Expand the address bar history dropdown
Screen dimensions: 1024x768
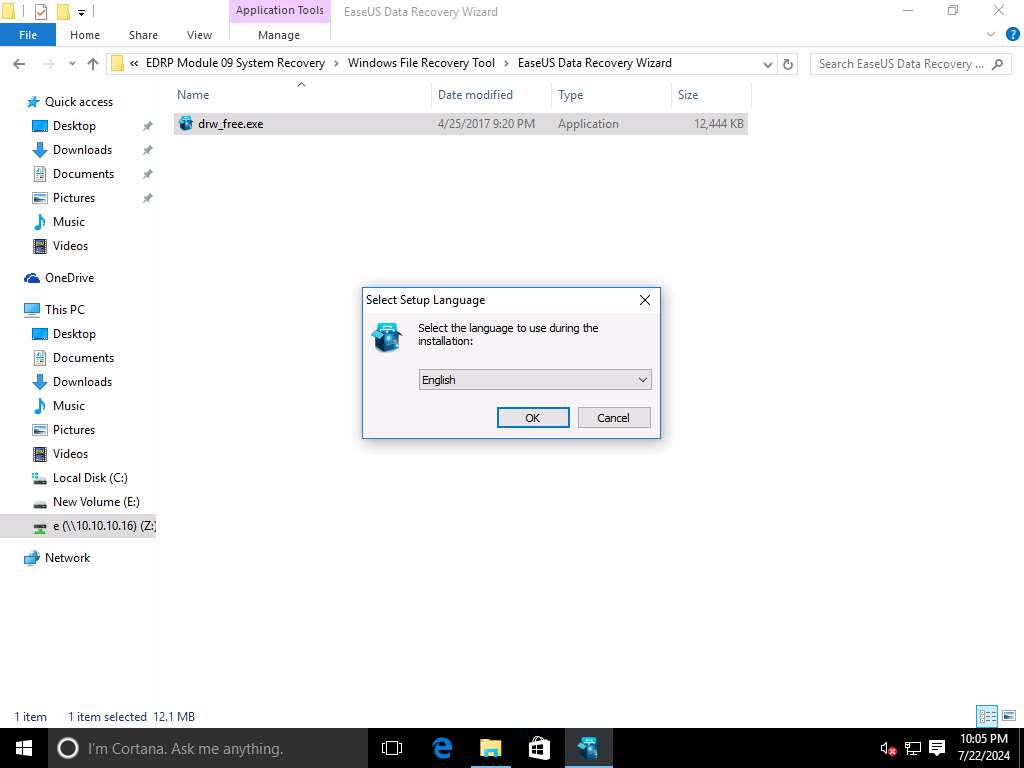tap(767, 64)
